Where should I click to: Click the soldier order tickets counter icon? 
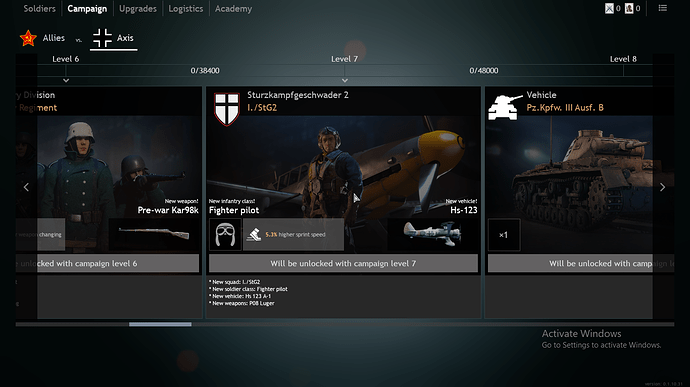click(629, 8)
